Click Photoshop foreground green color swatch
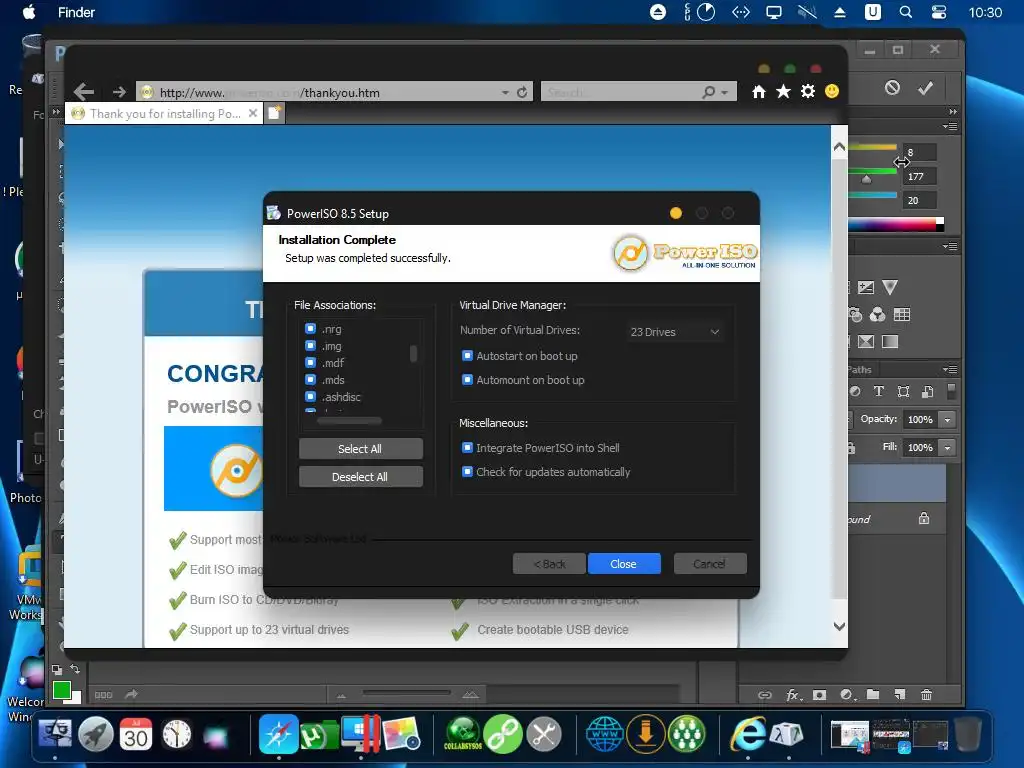Screen dimensions: 1024x768 61,690
